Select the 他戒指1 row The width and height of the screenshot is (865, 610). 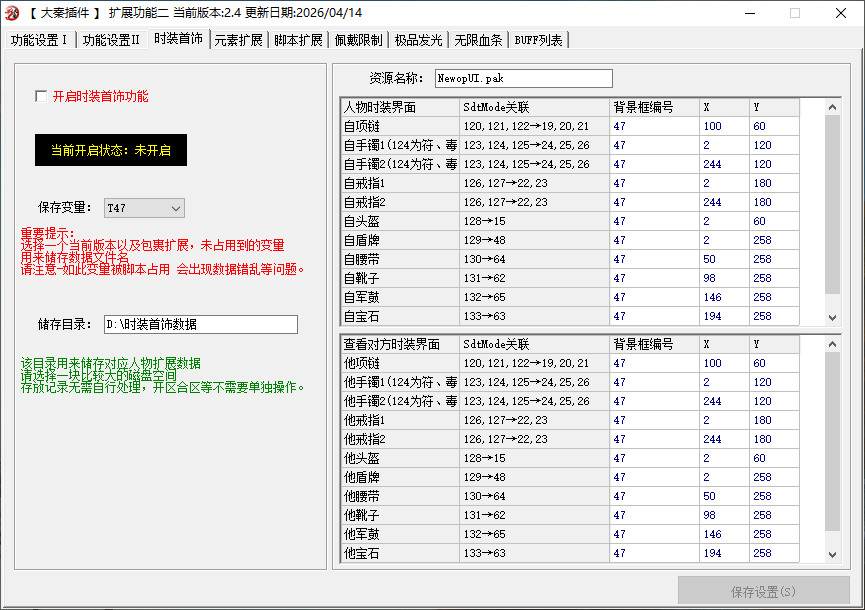coord(570,420)
